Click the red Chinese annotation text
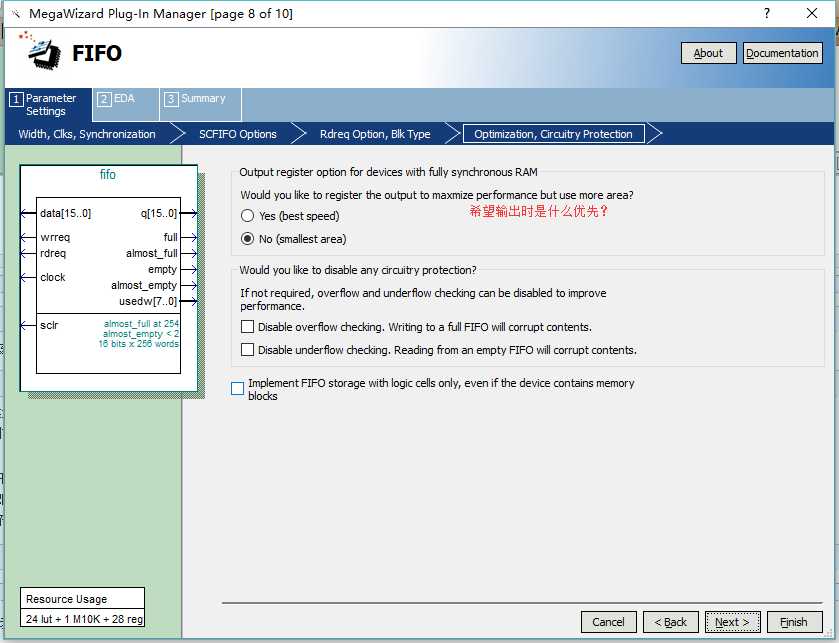This screenshot has height=643, width=839. (539, 211)
